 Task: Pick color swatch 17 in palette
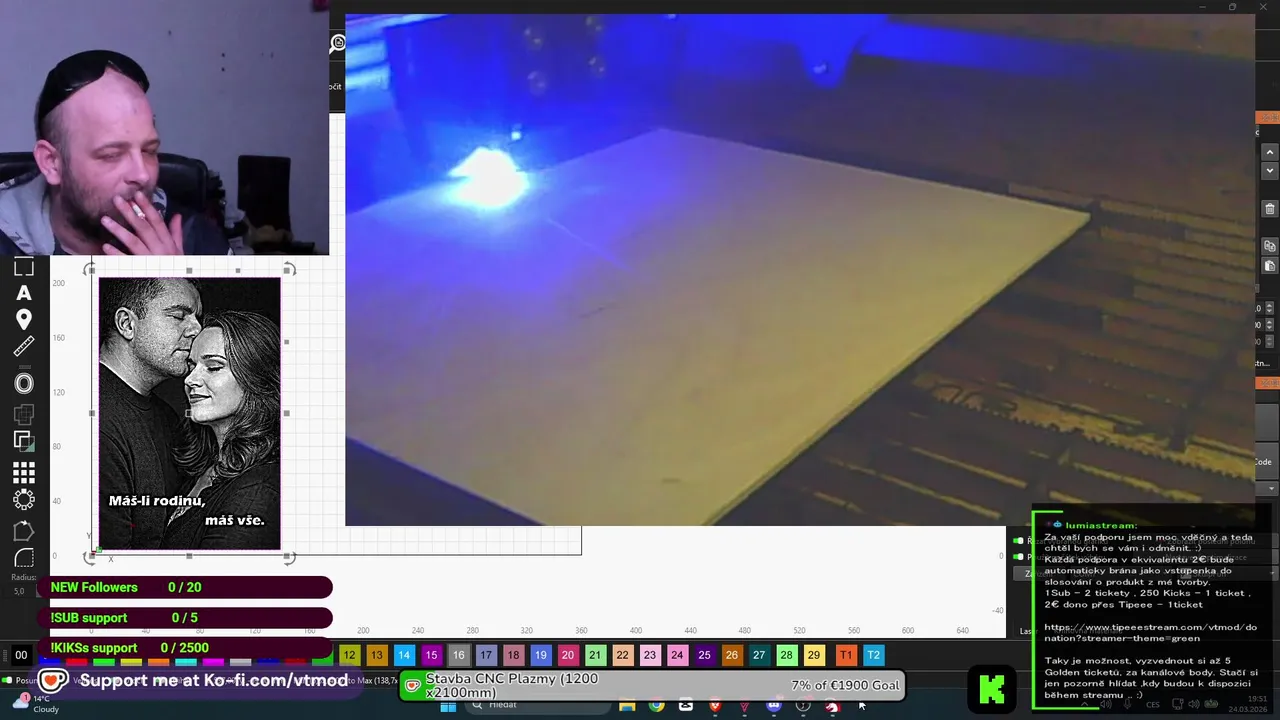click(x=486, y=655)
